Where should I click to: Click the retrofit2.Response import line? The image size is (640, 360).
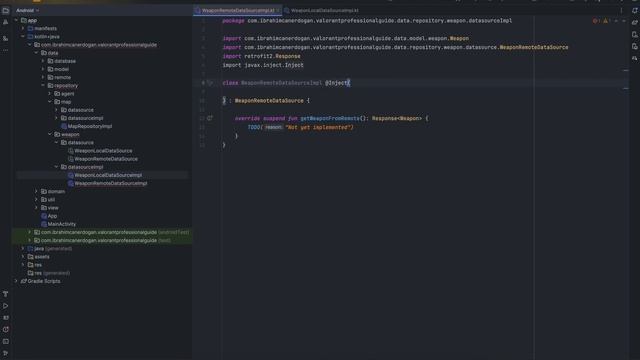click(262, 56)
